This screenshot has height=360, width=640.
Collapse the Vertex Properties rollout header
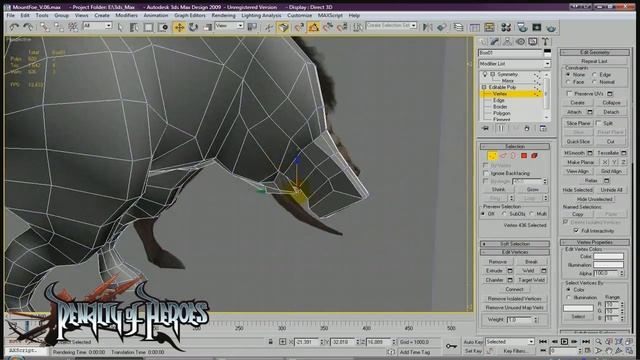(594, 242)
